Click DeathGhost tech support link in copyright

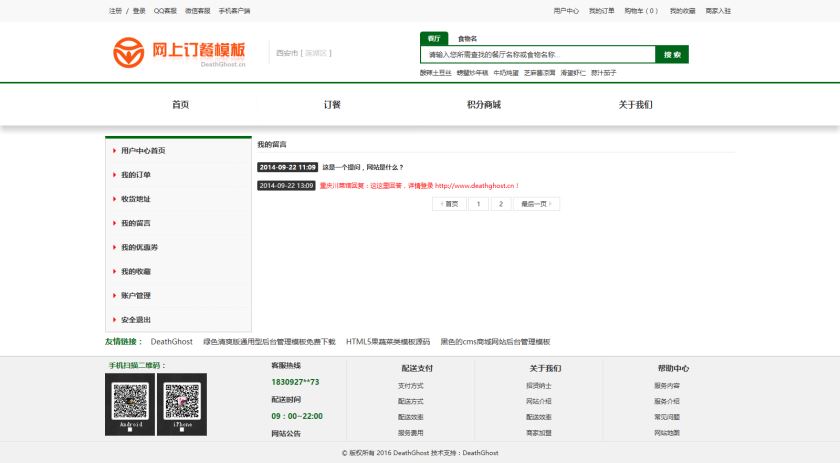pos(481,453)
